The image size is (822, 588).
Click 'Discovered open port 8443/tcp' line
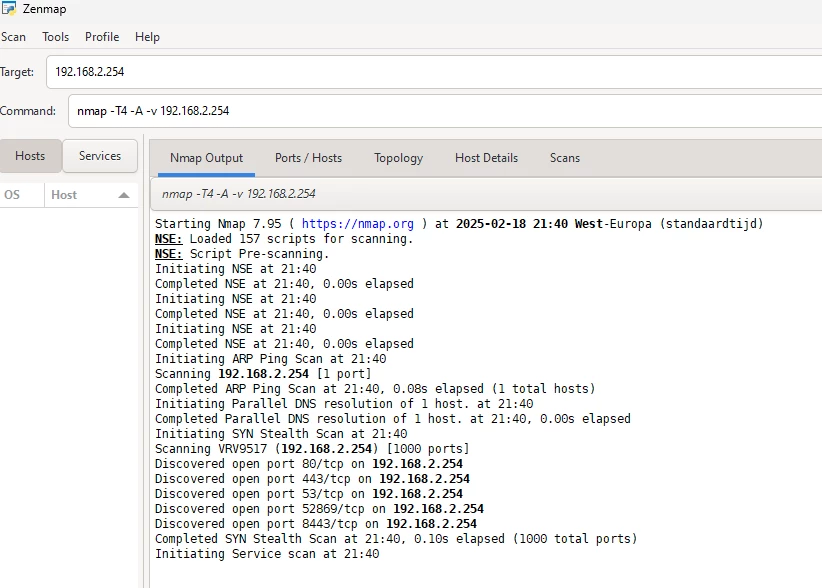(x=316, y=524)
